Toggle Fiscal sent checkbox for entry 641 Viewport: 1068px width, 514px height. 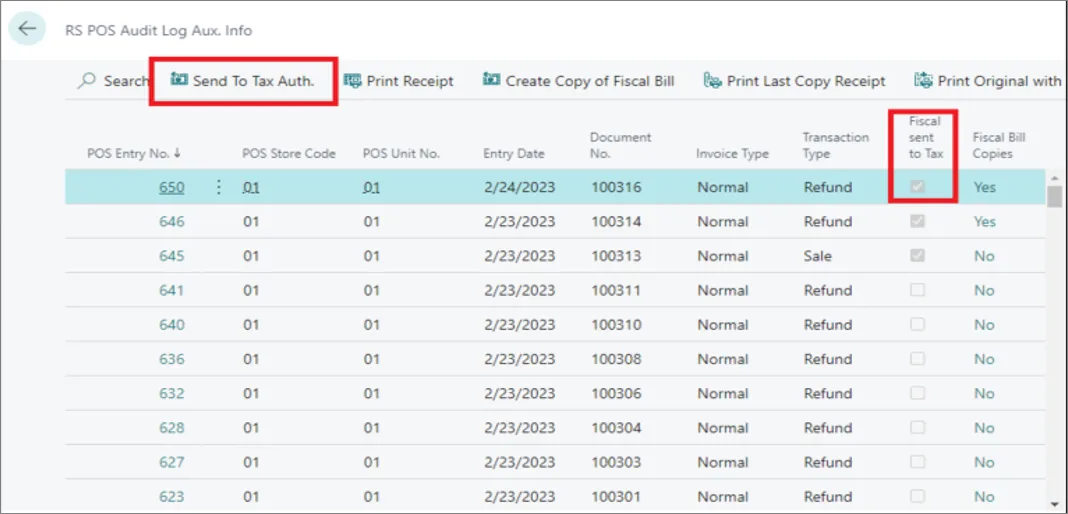click(x=917, y=290)
